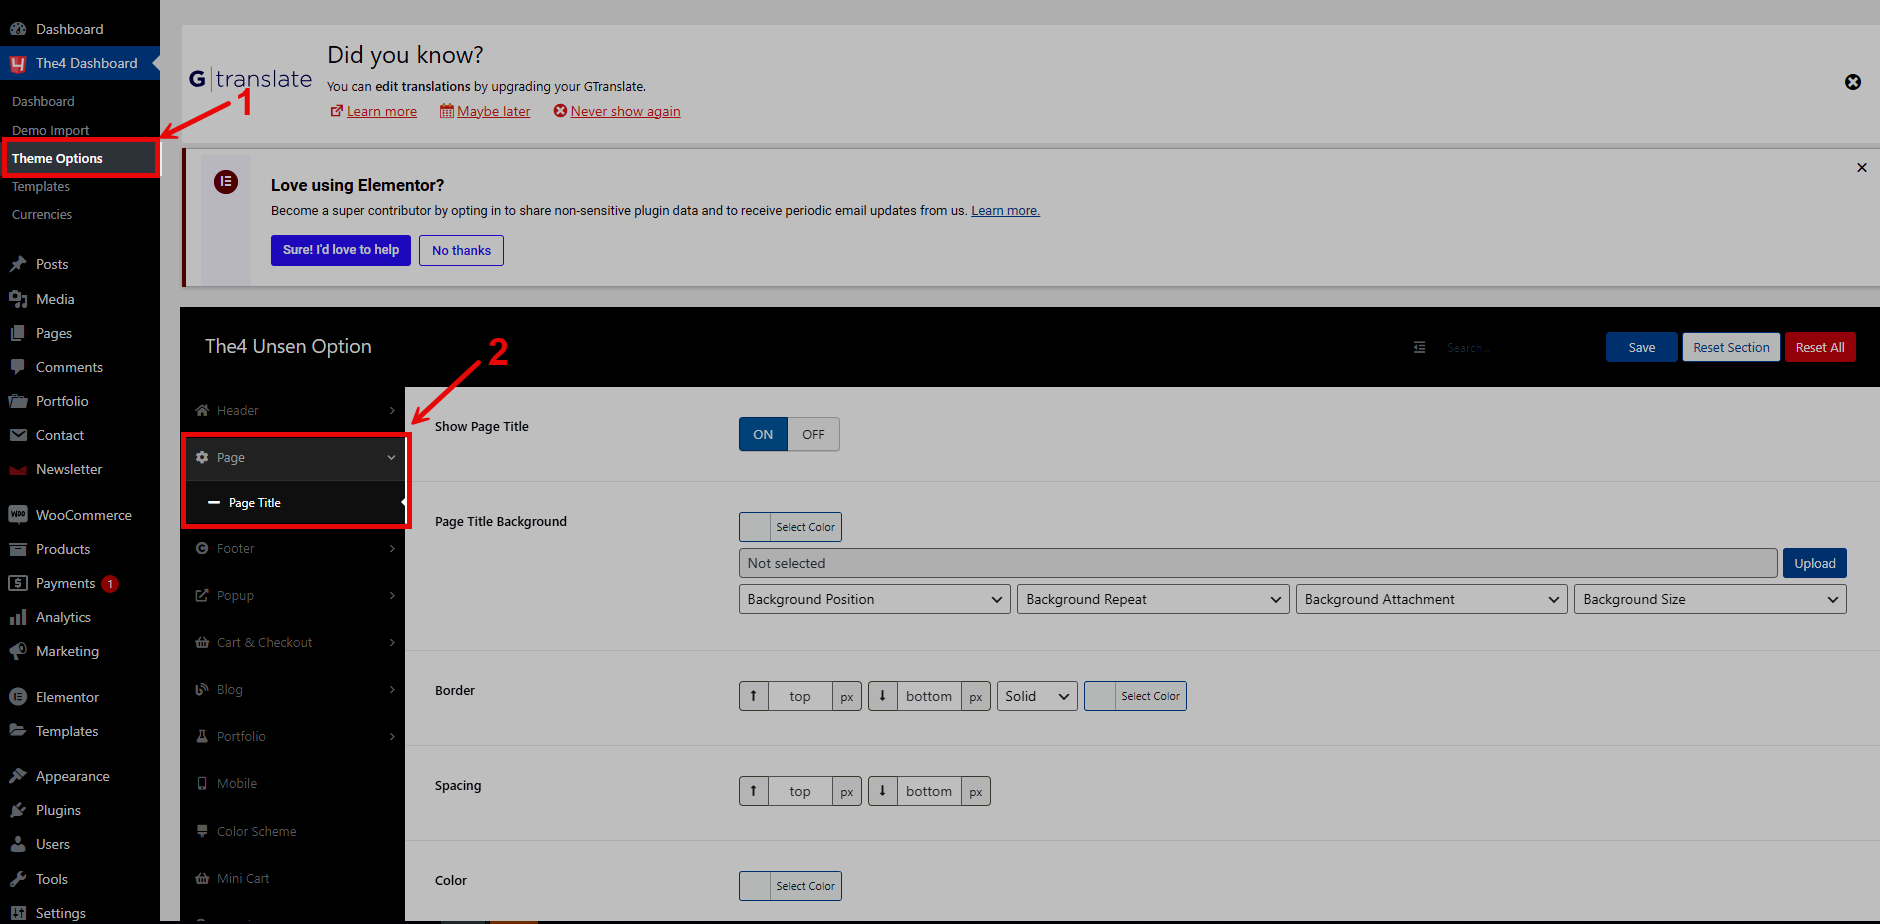Click the Marketing megaphone icon
Viewport: 1880px width, 924px height.
(x=18, y=651)
